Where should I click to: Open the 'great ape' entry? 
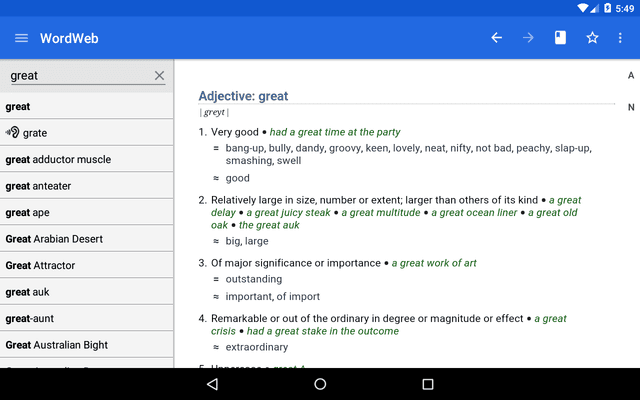(28, 212)
